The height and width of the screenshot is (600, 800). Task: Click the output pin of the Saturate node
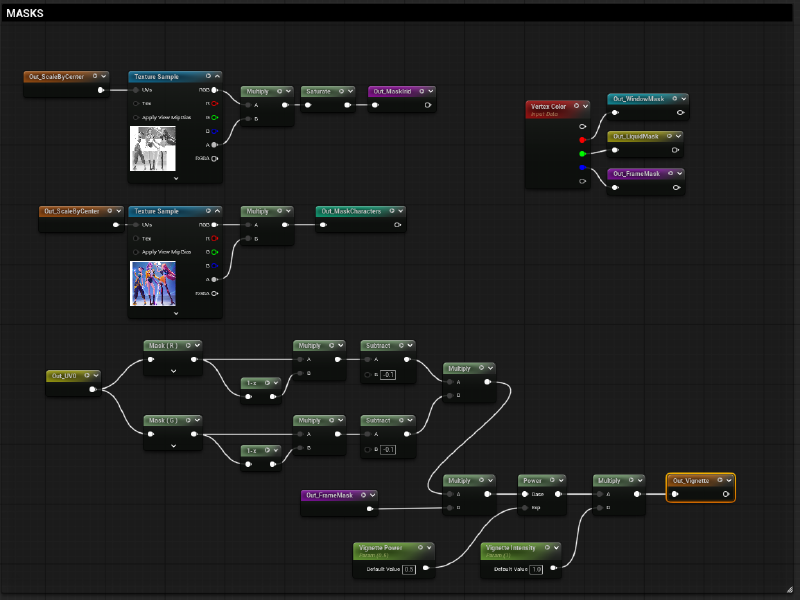coord(349,105)
